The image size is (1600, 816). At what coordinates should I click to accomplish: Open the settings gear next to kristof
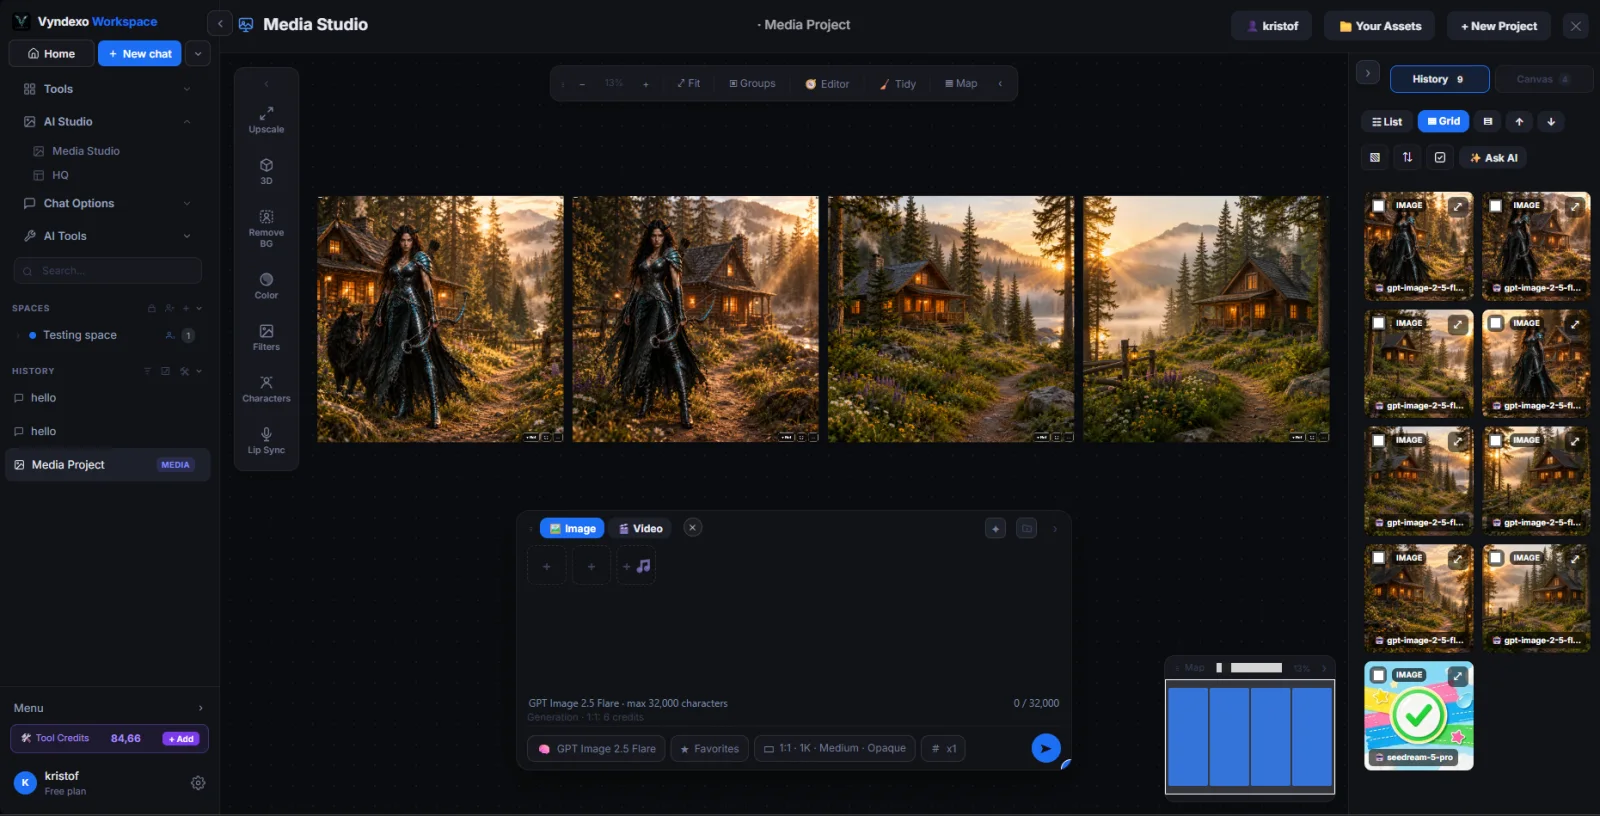pos(198,783)
